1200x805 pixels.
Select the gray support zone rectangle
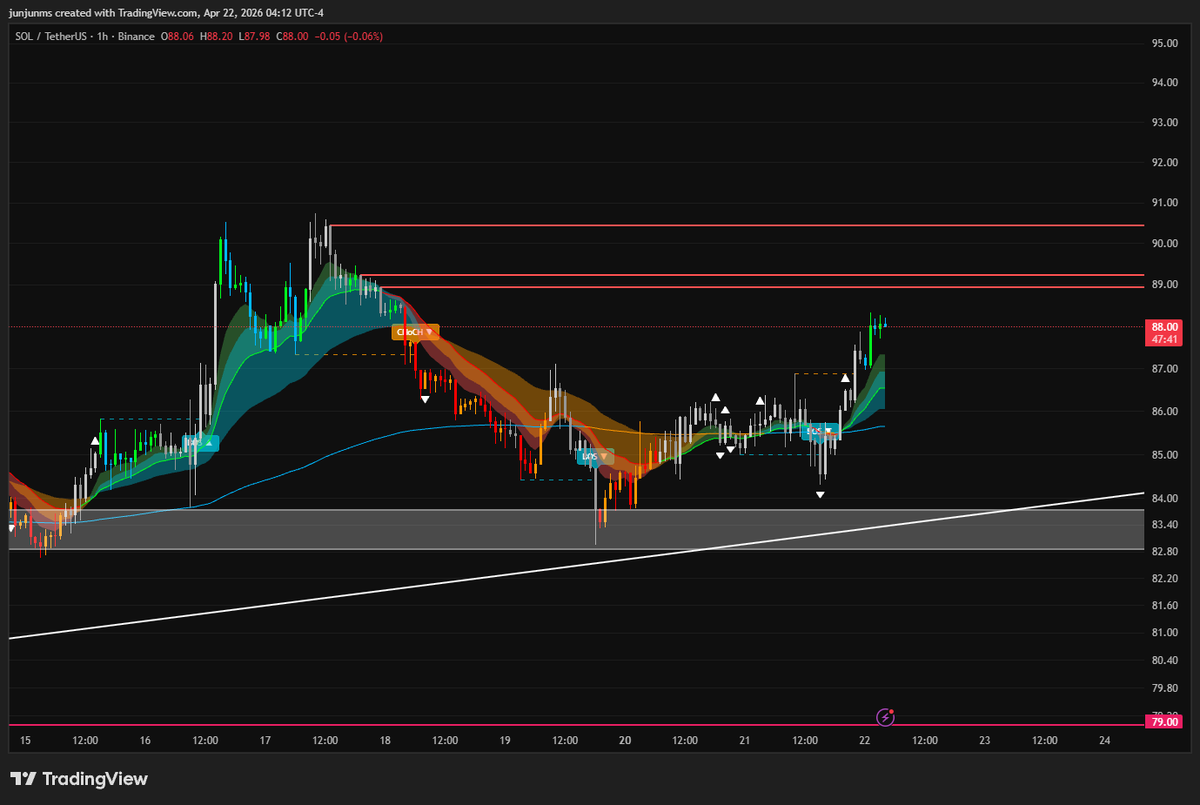576,529
